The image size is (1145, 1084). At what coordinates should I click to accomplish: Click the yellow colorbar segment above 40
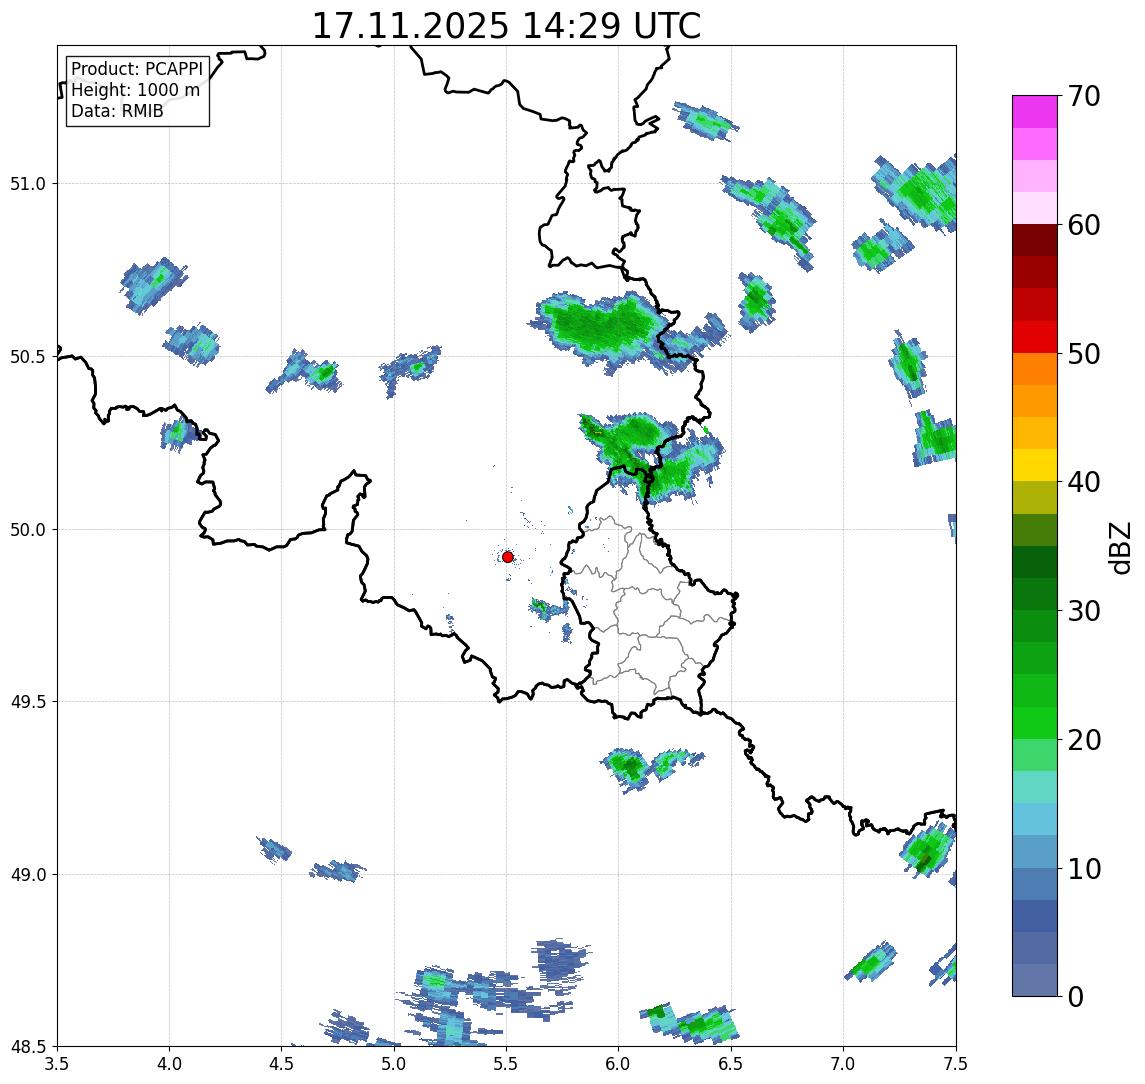tap(1035, 465)
